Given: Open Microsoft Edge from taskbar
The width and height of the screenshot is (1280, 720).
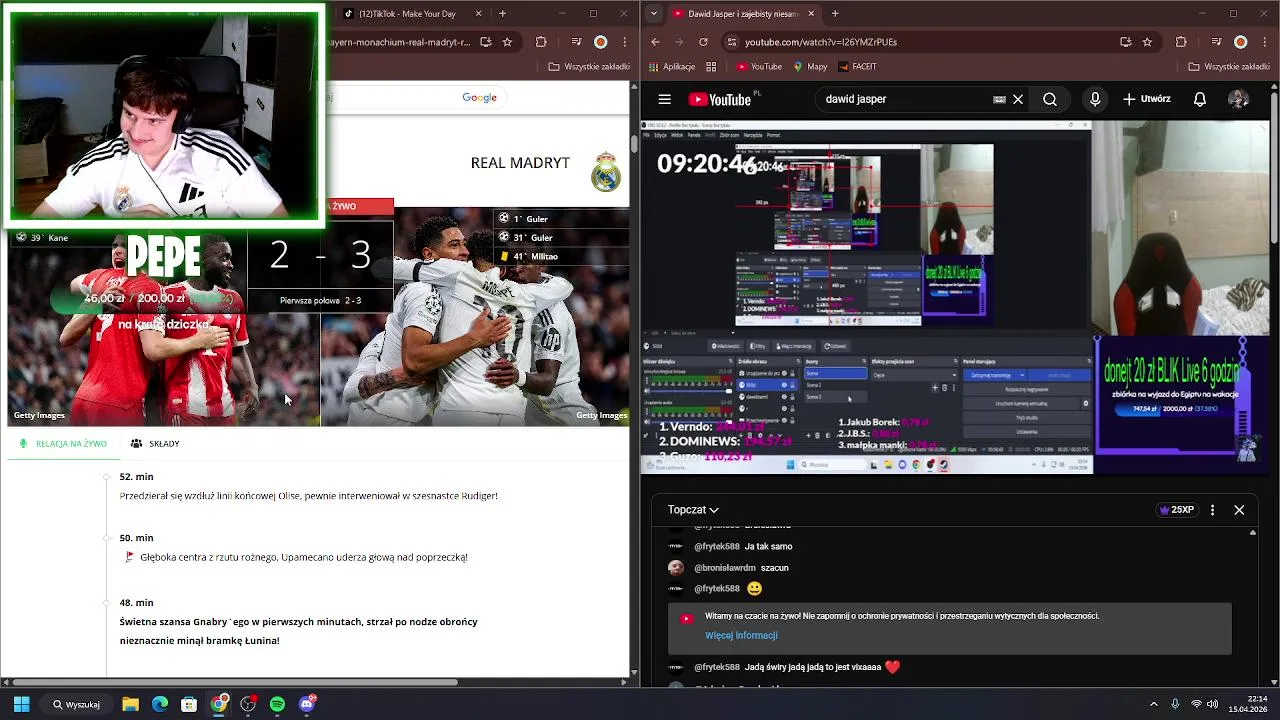Looking at the screenshot, I should (x=160, y=704).
